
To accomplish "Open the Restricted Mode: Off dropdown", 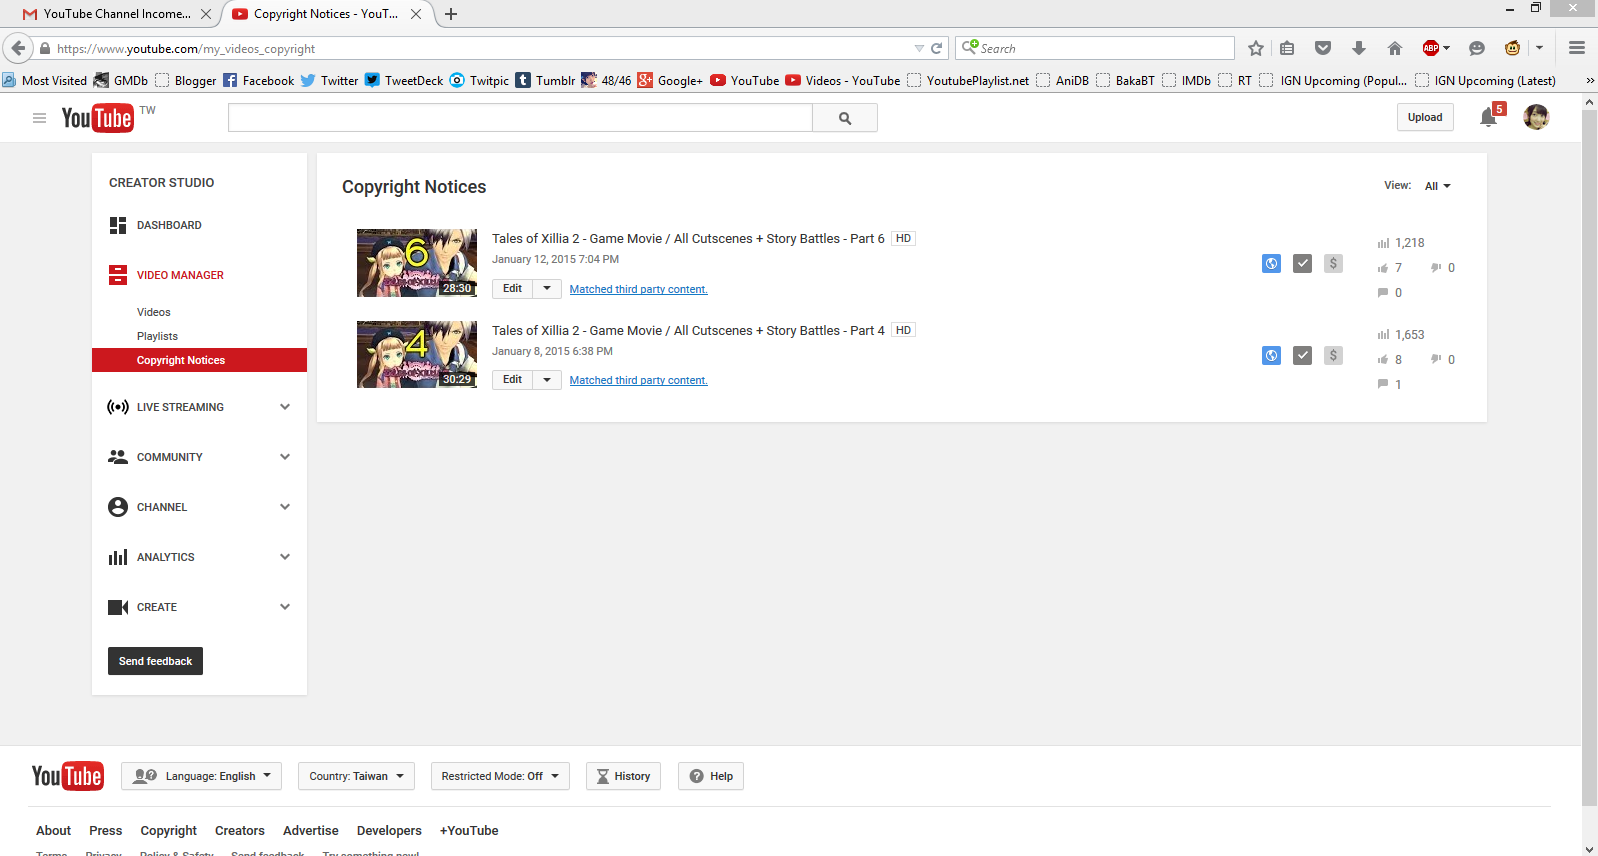I will pyautogui.click(x=500, y=776).
